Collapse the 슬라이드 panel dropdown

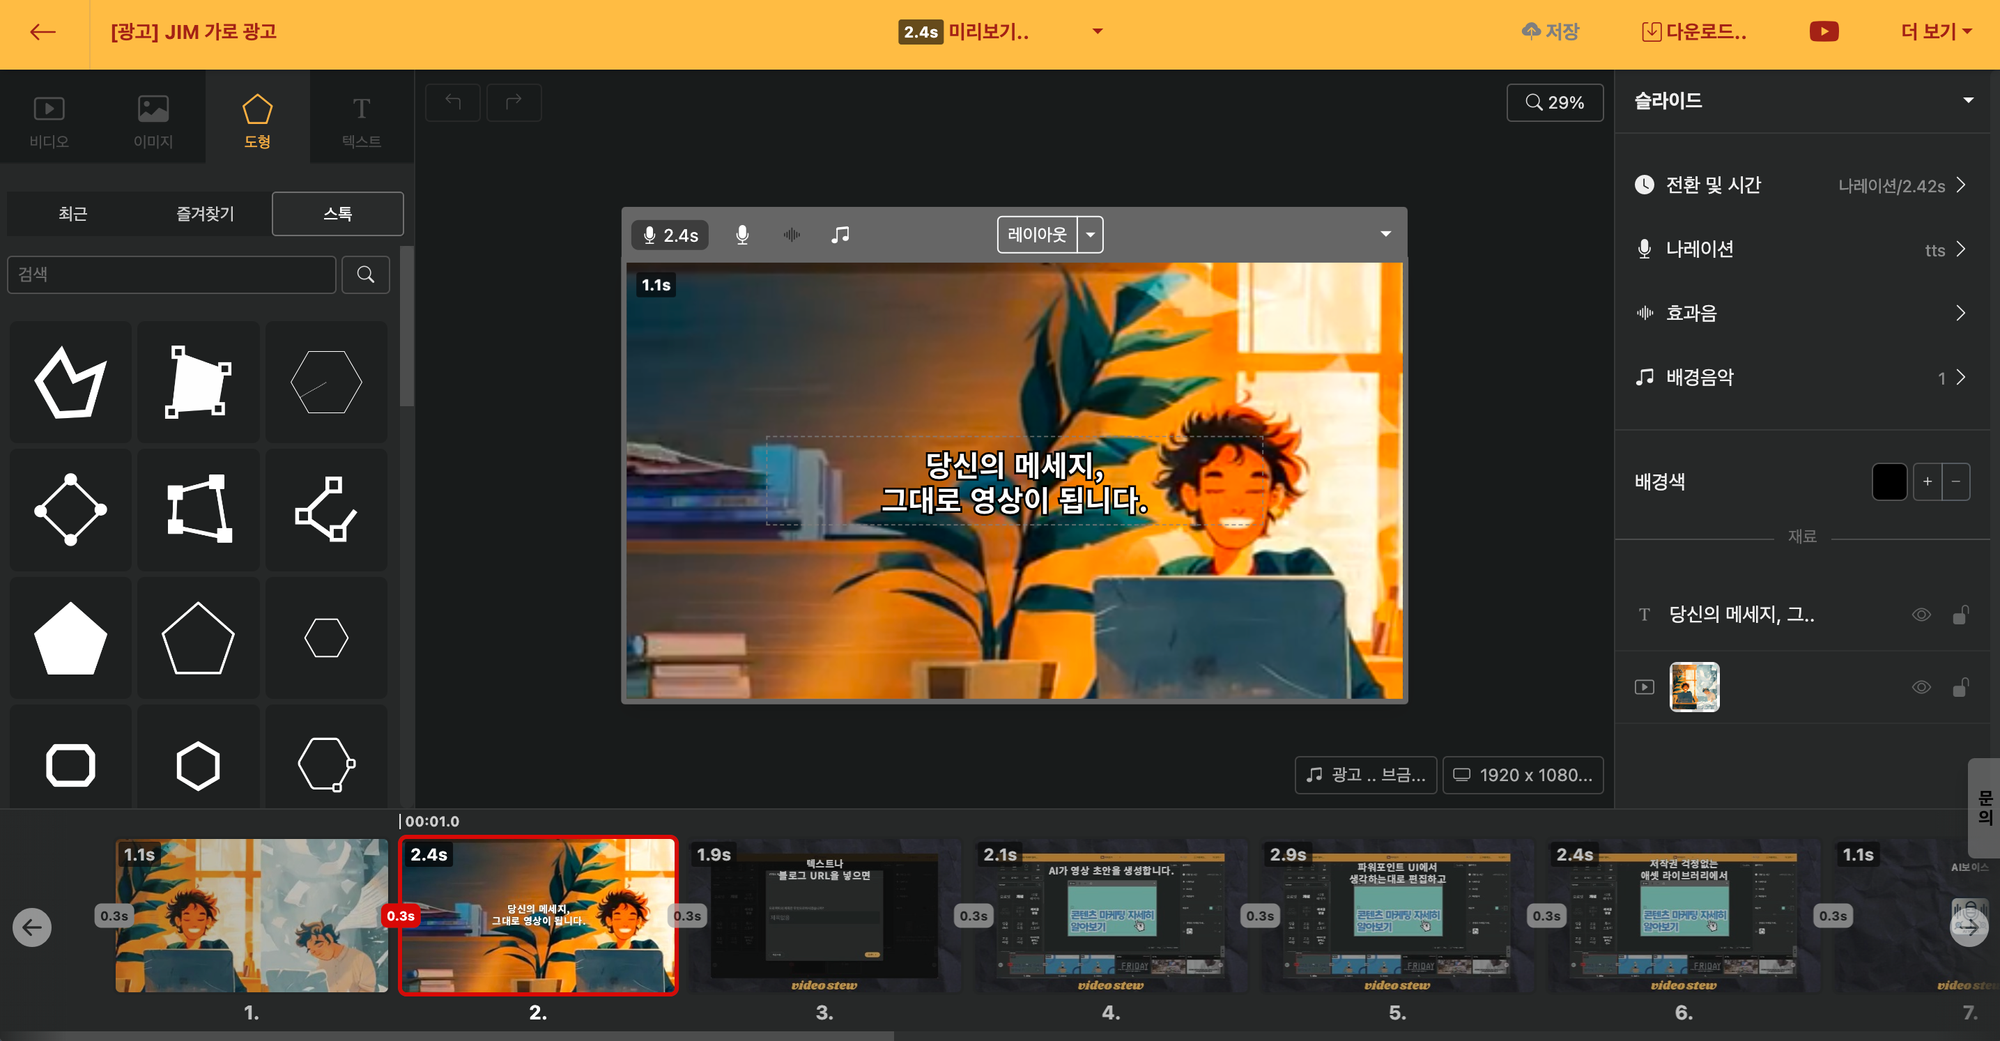click(1968, 101)
